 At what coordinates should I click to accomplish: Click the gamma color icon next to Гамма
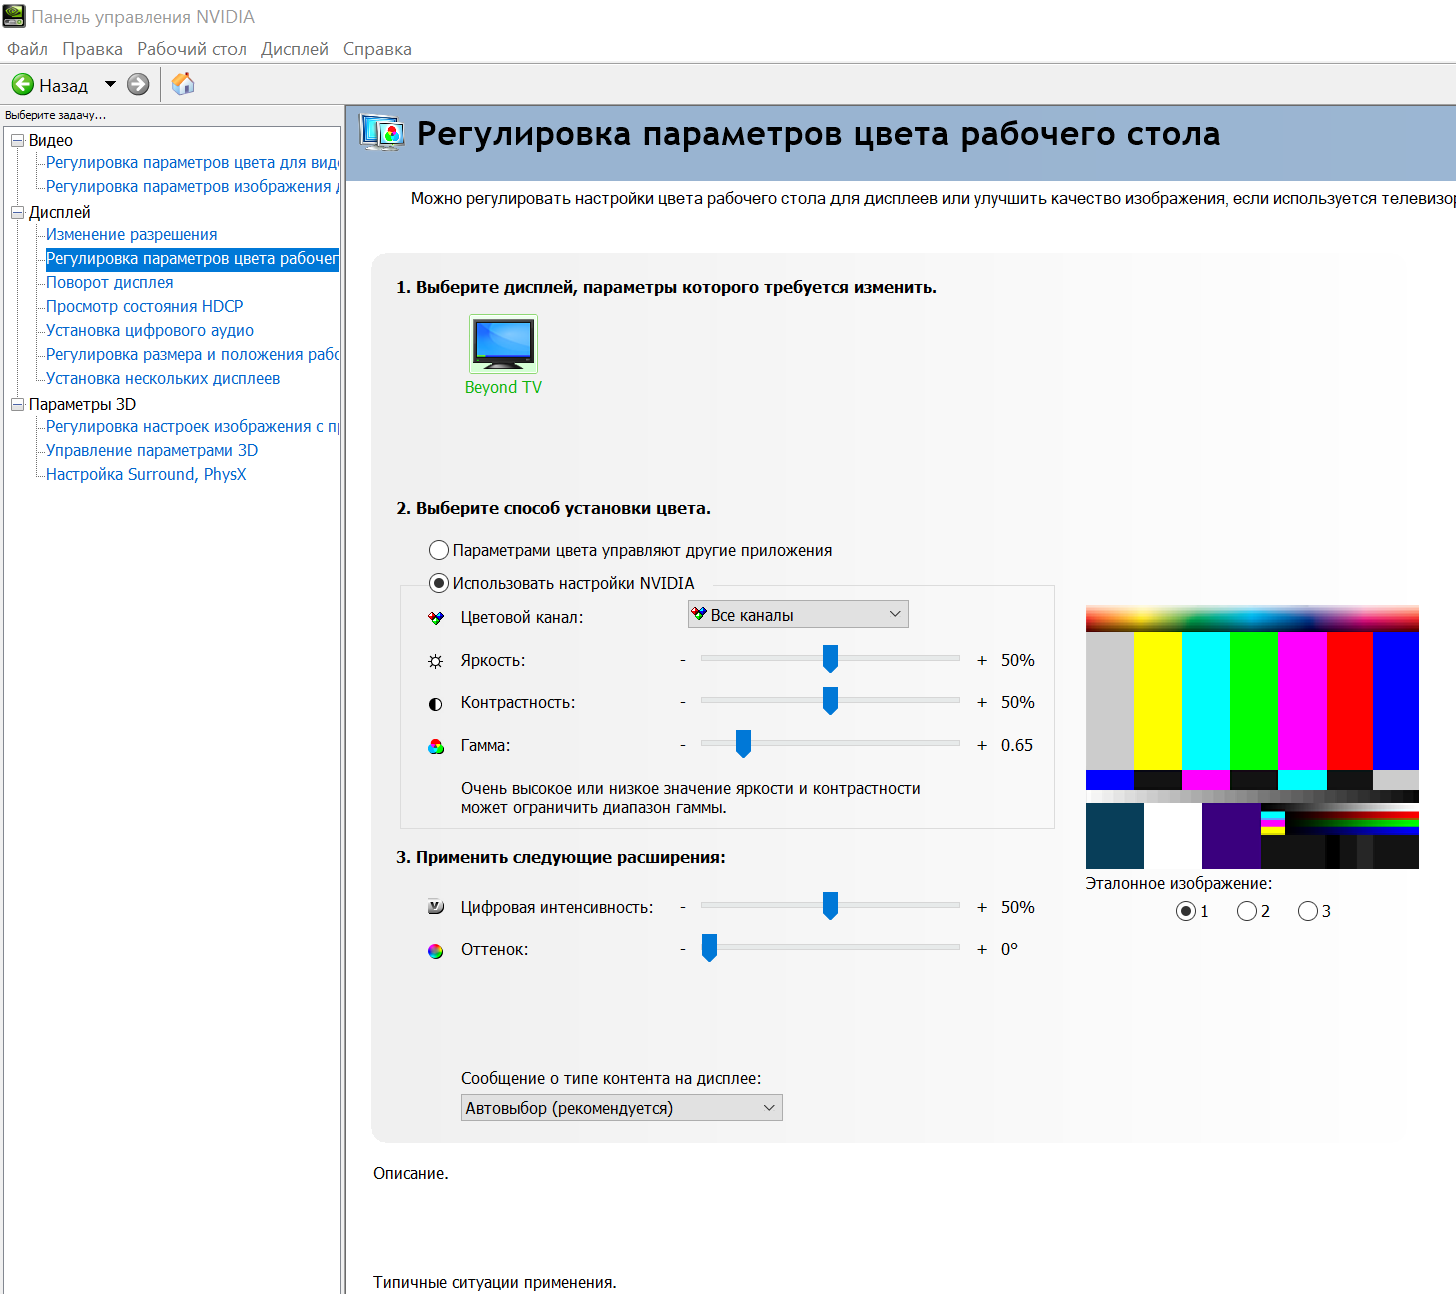click(435, 746)
